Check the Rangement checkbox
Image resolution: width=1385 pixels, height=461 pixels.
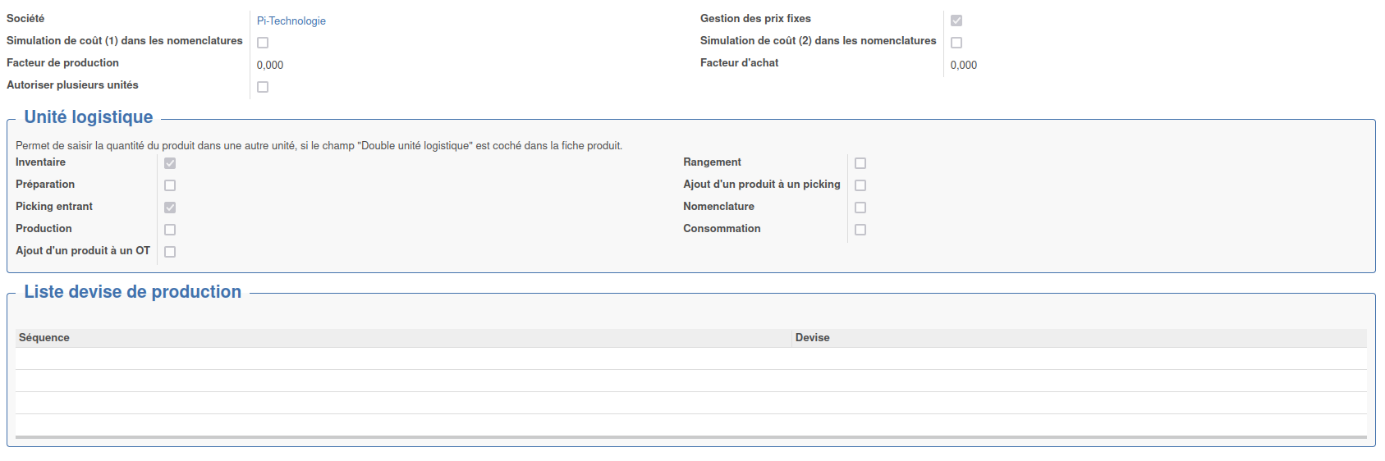click(860, 163)
